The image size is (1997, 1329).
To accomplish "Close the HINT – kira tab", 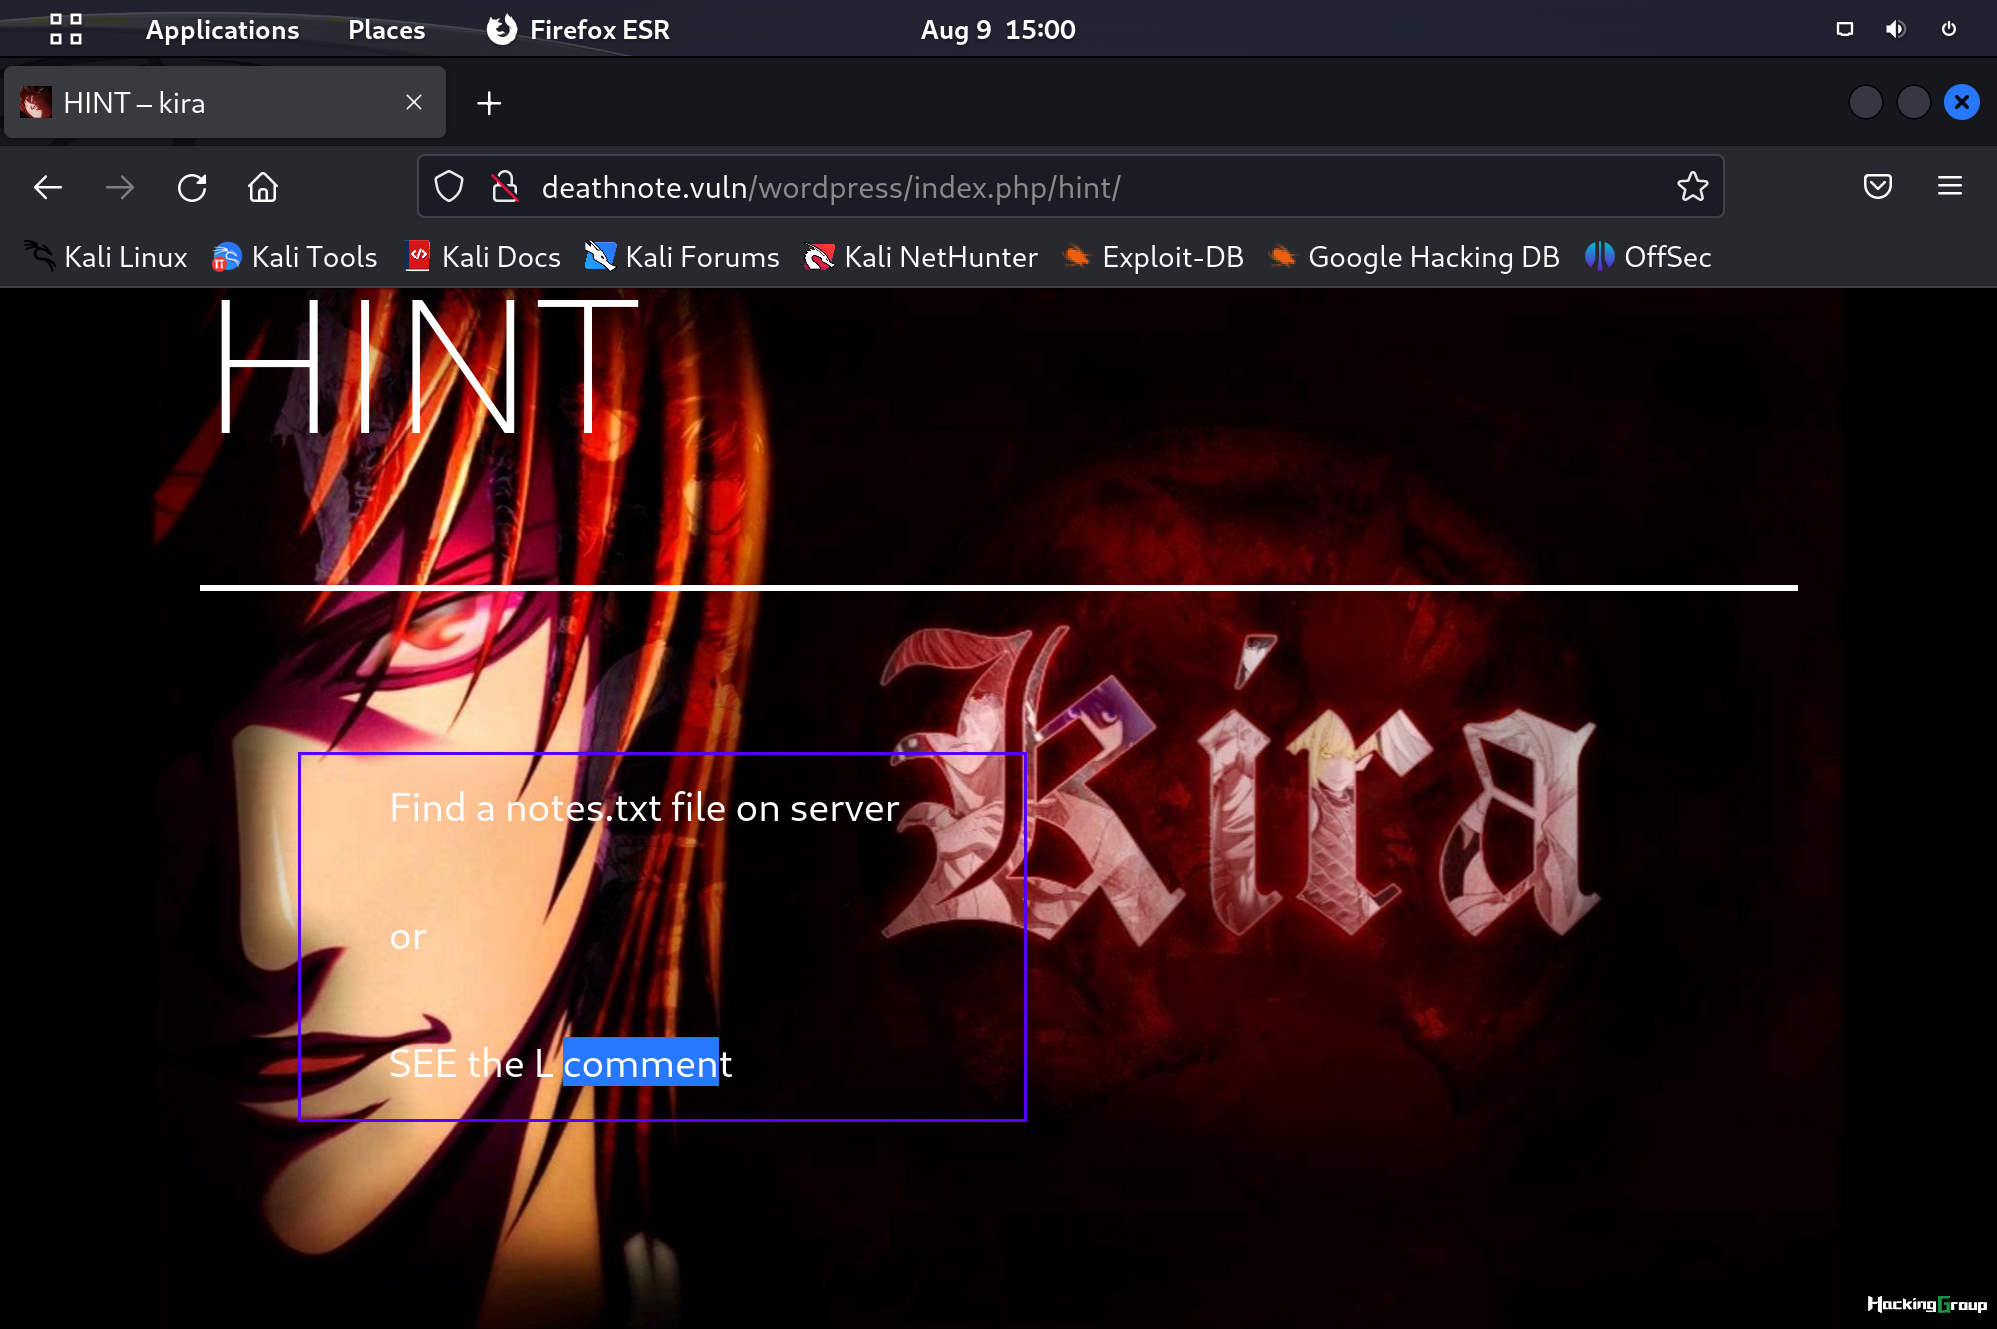I will pyautogui.click(x=414, y=102).
